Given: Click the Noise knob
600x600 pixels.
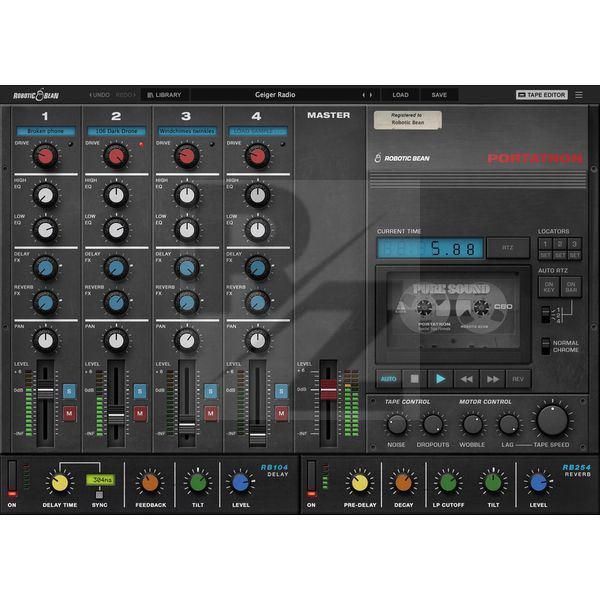Looking at the screenshot, I should (397, 424).
